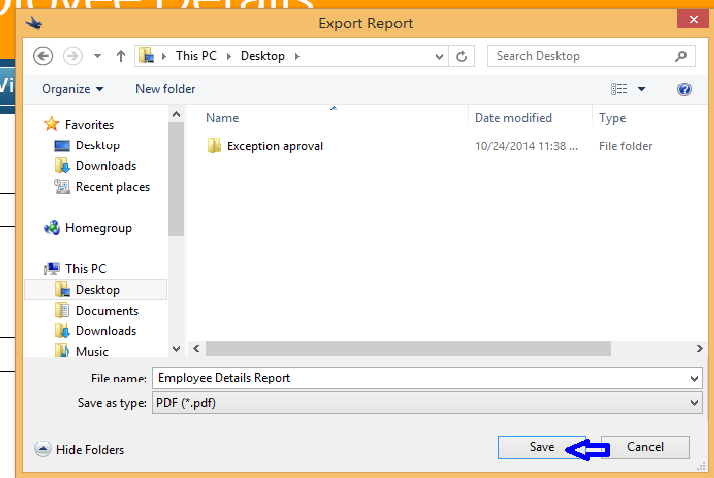The width and height of the screenshot is (714, 478).
Task: Select Favorites in navigation pane
Action: pos(89,125)
